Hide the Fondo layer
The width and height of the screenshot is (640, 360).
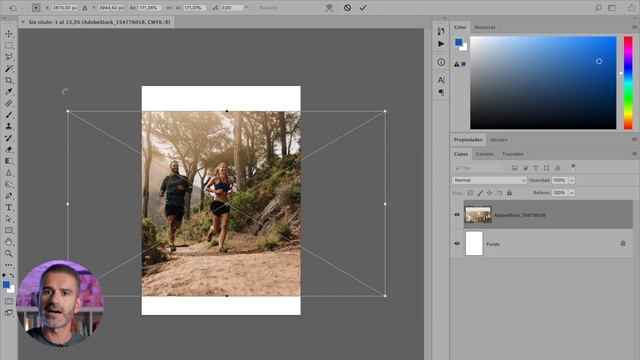coord(457,243)
